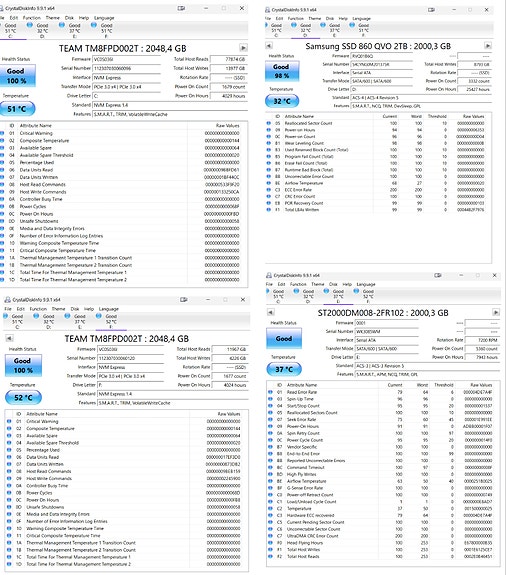Open the Language menu in the 52 °C TEAM window

pos(109,309)
